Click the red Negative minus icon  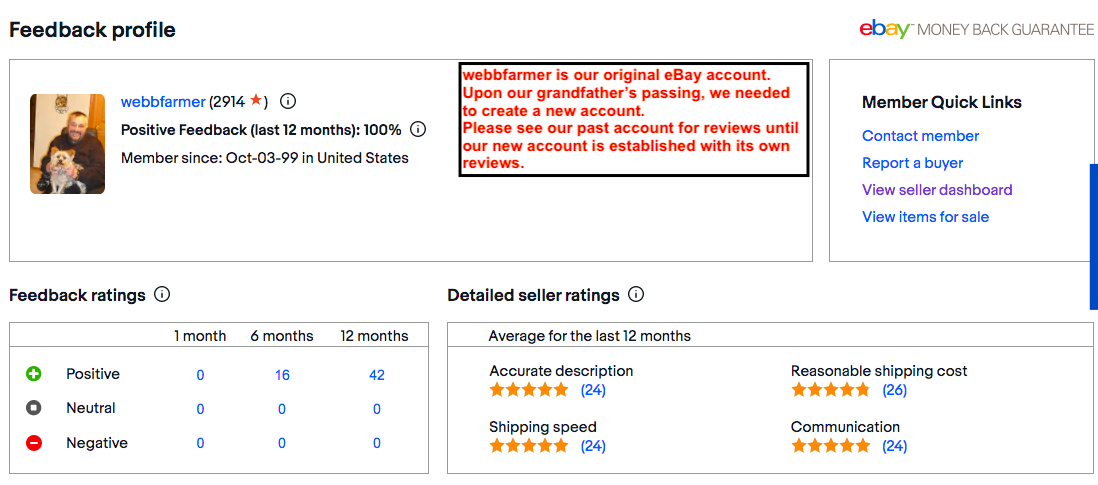click(x=34, y=443)
